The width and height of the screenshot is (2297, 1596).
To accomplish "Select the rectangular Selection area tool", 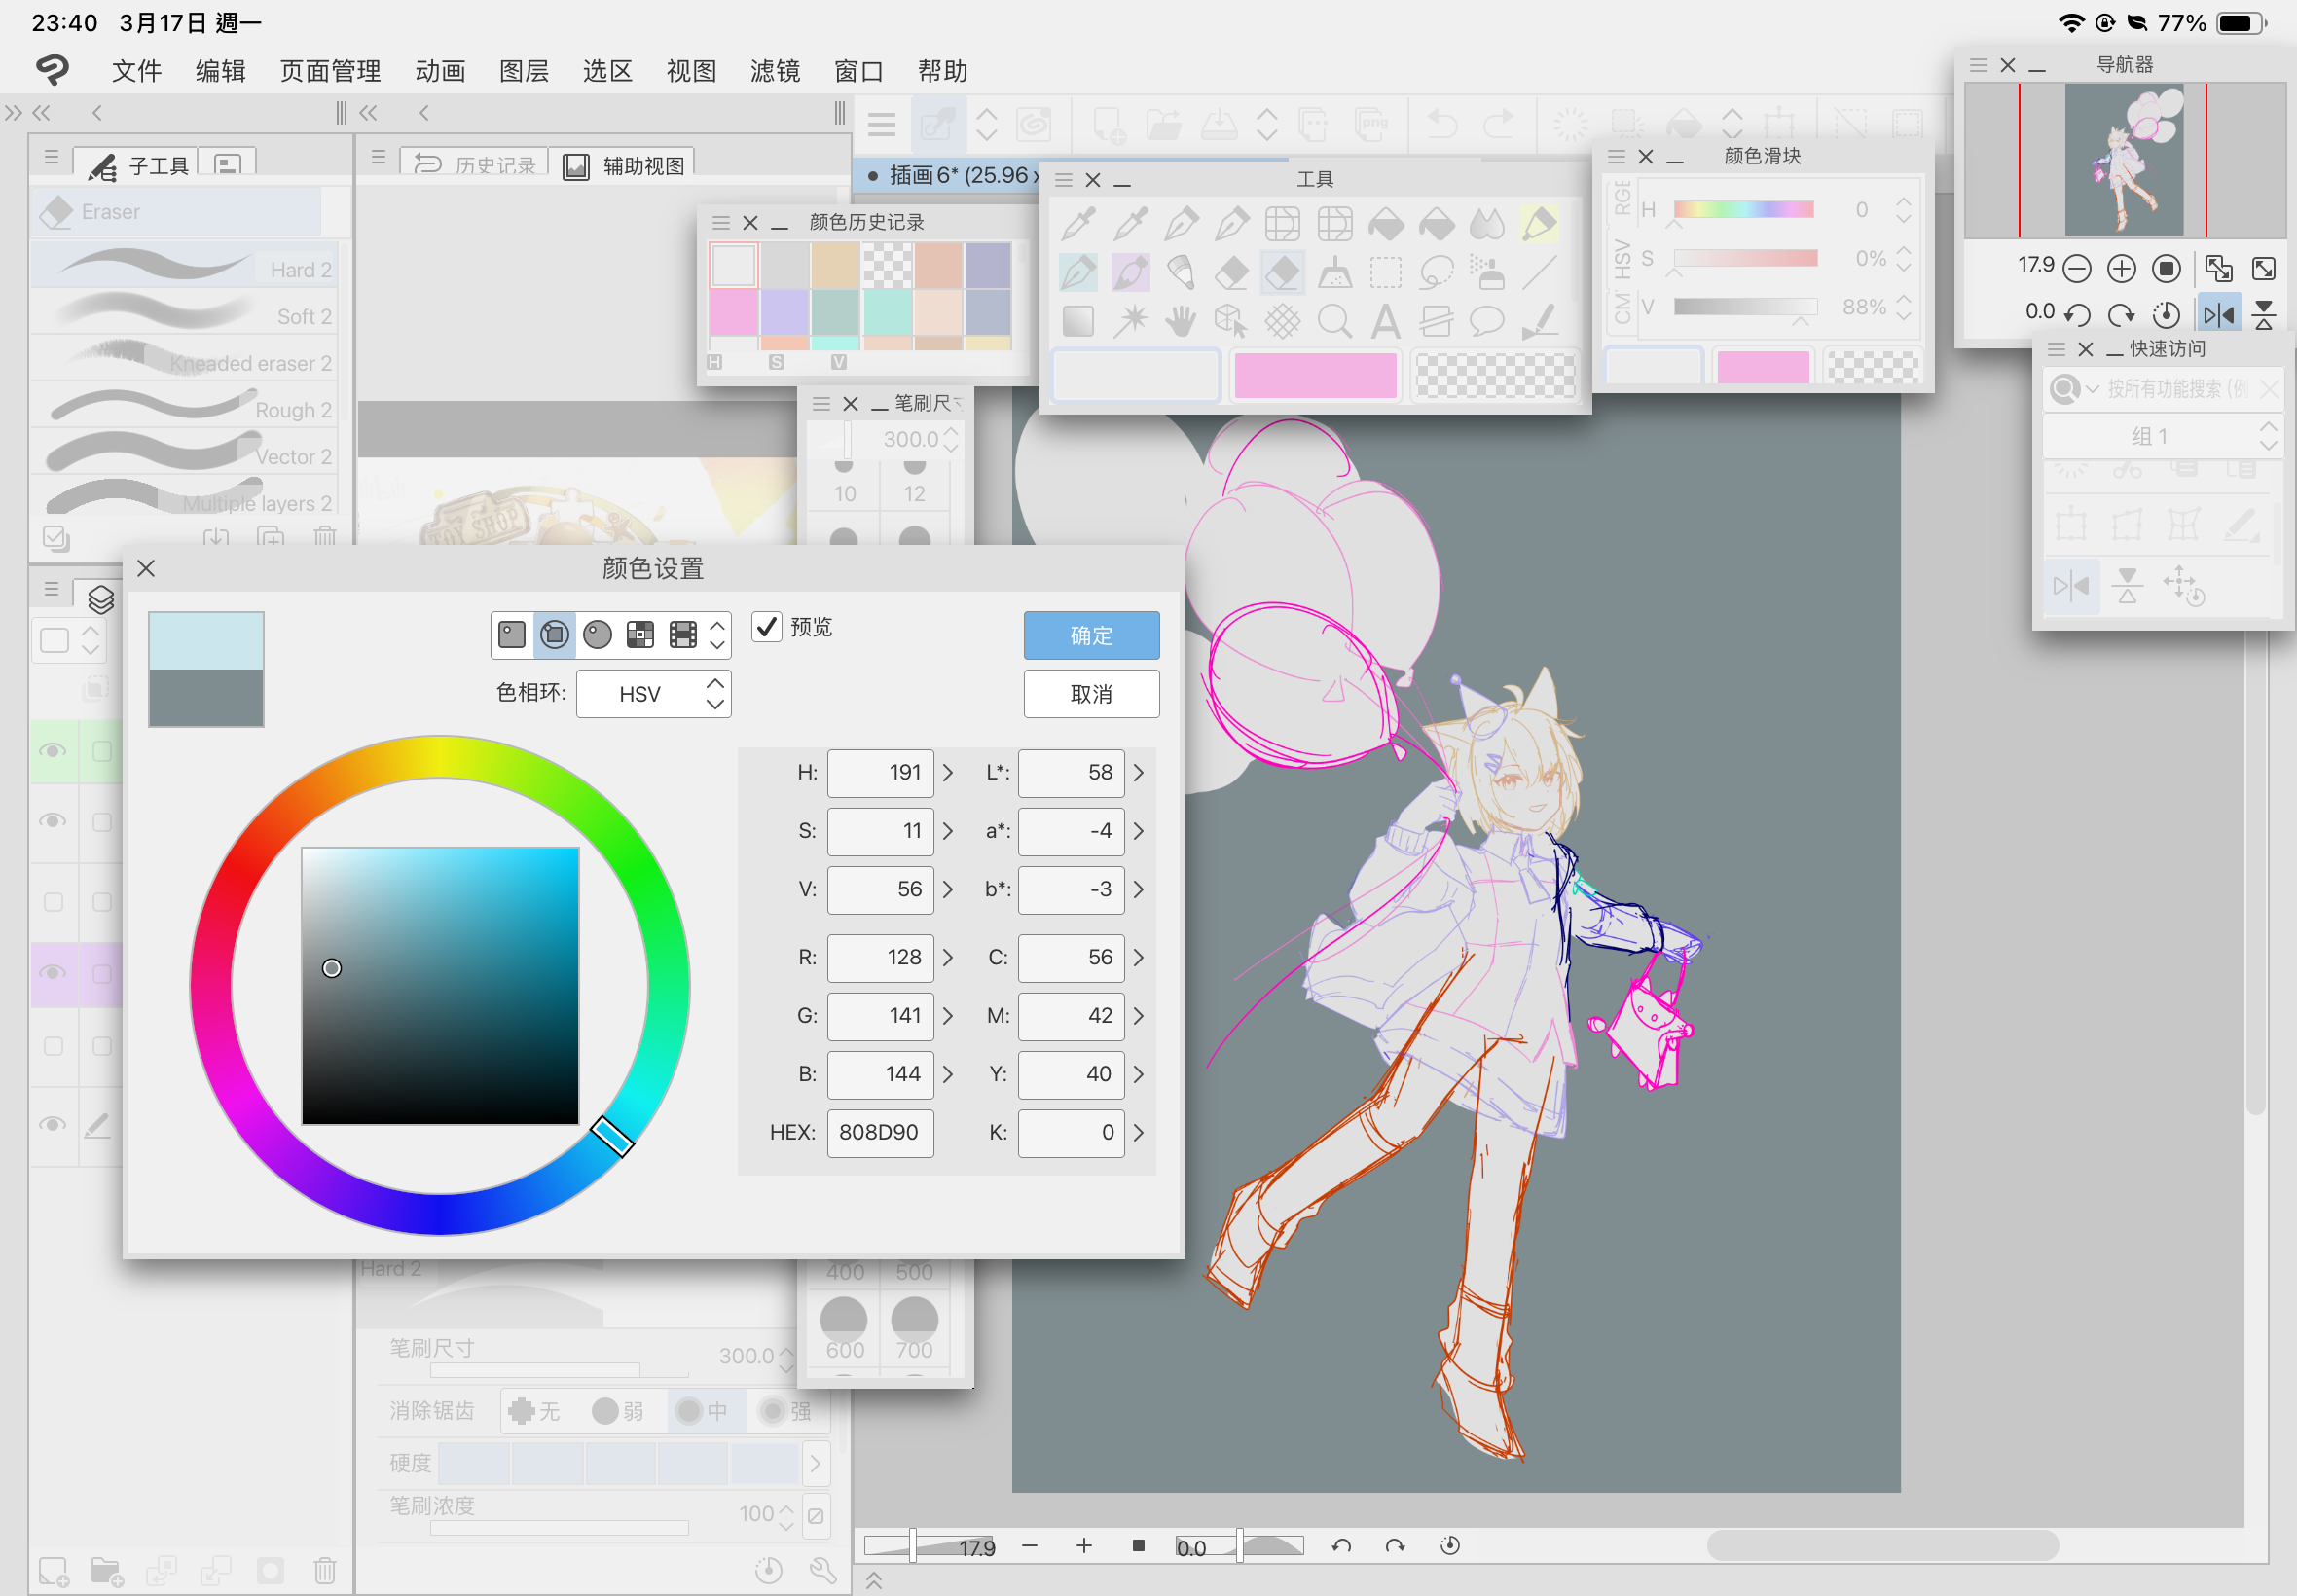I will coord(1385,272).
